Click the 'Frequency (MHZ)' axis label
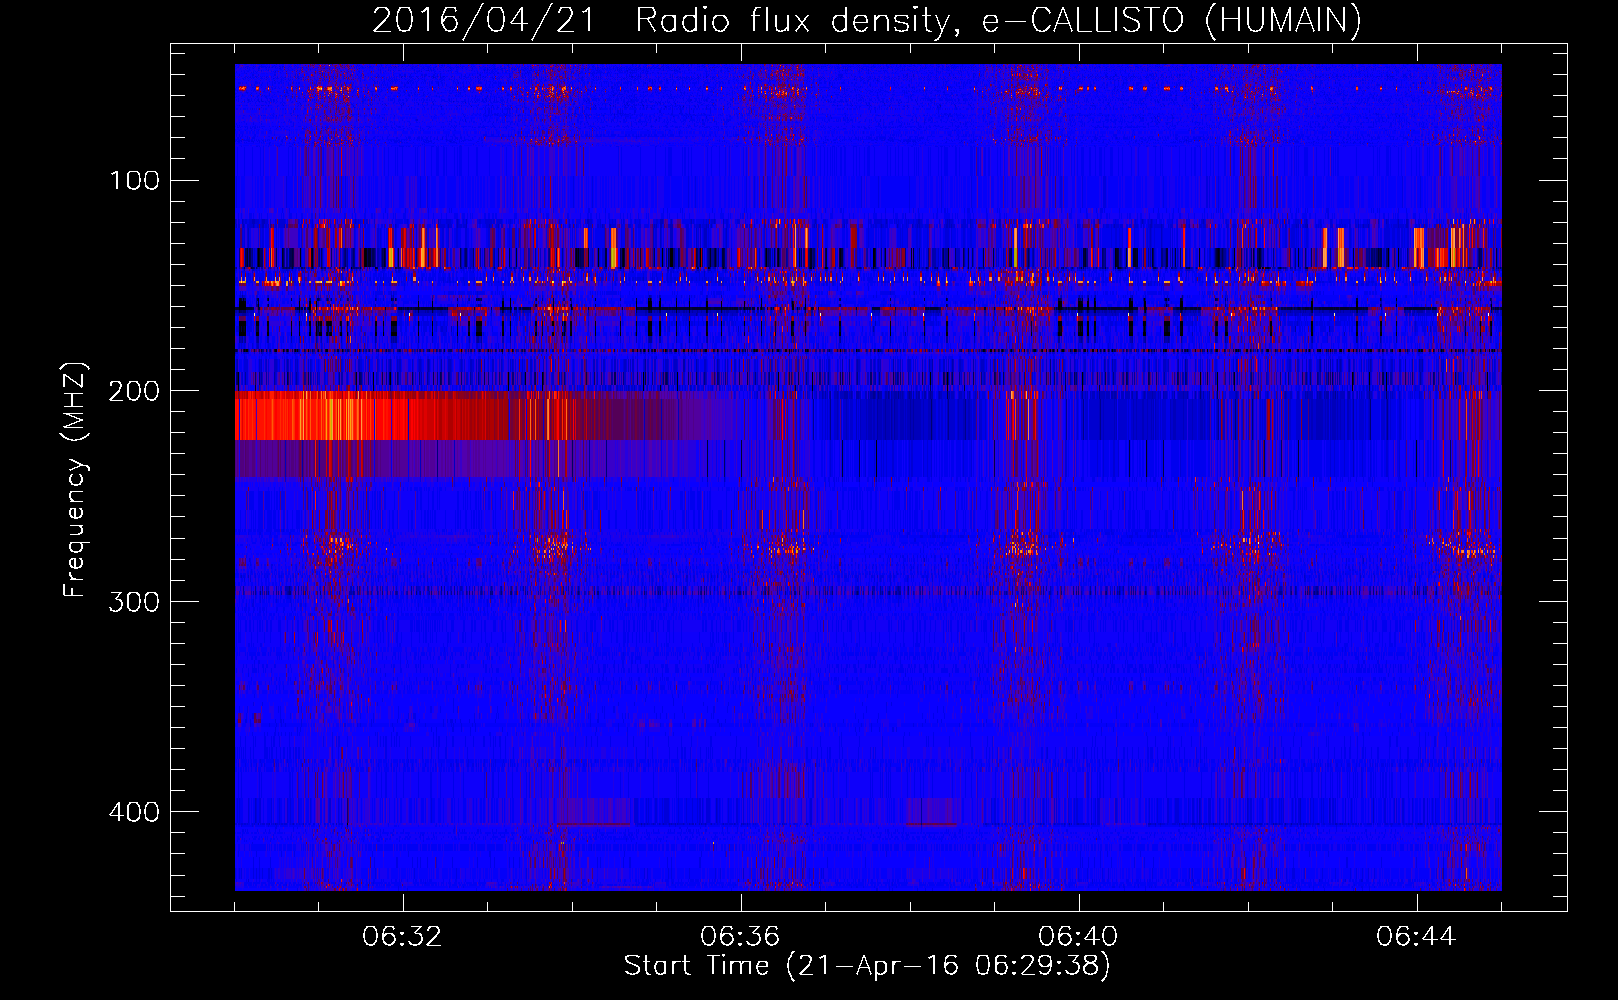The height and width of the screenshot is (1000, 1618). (75, 479)
